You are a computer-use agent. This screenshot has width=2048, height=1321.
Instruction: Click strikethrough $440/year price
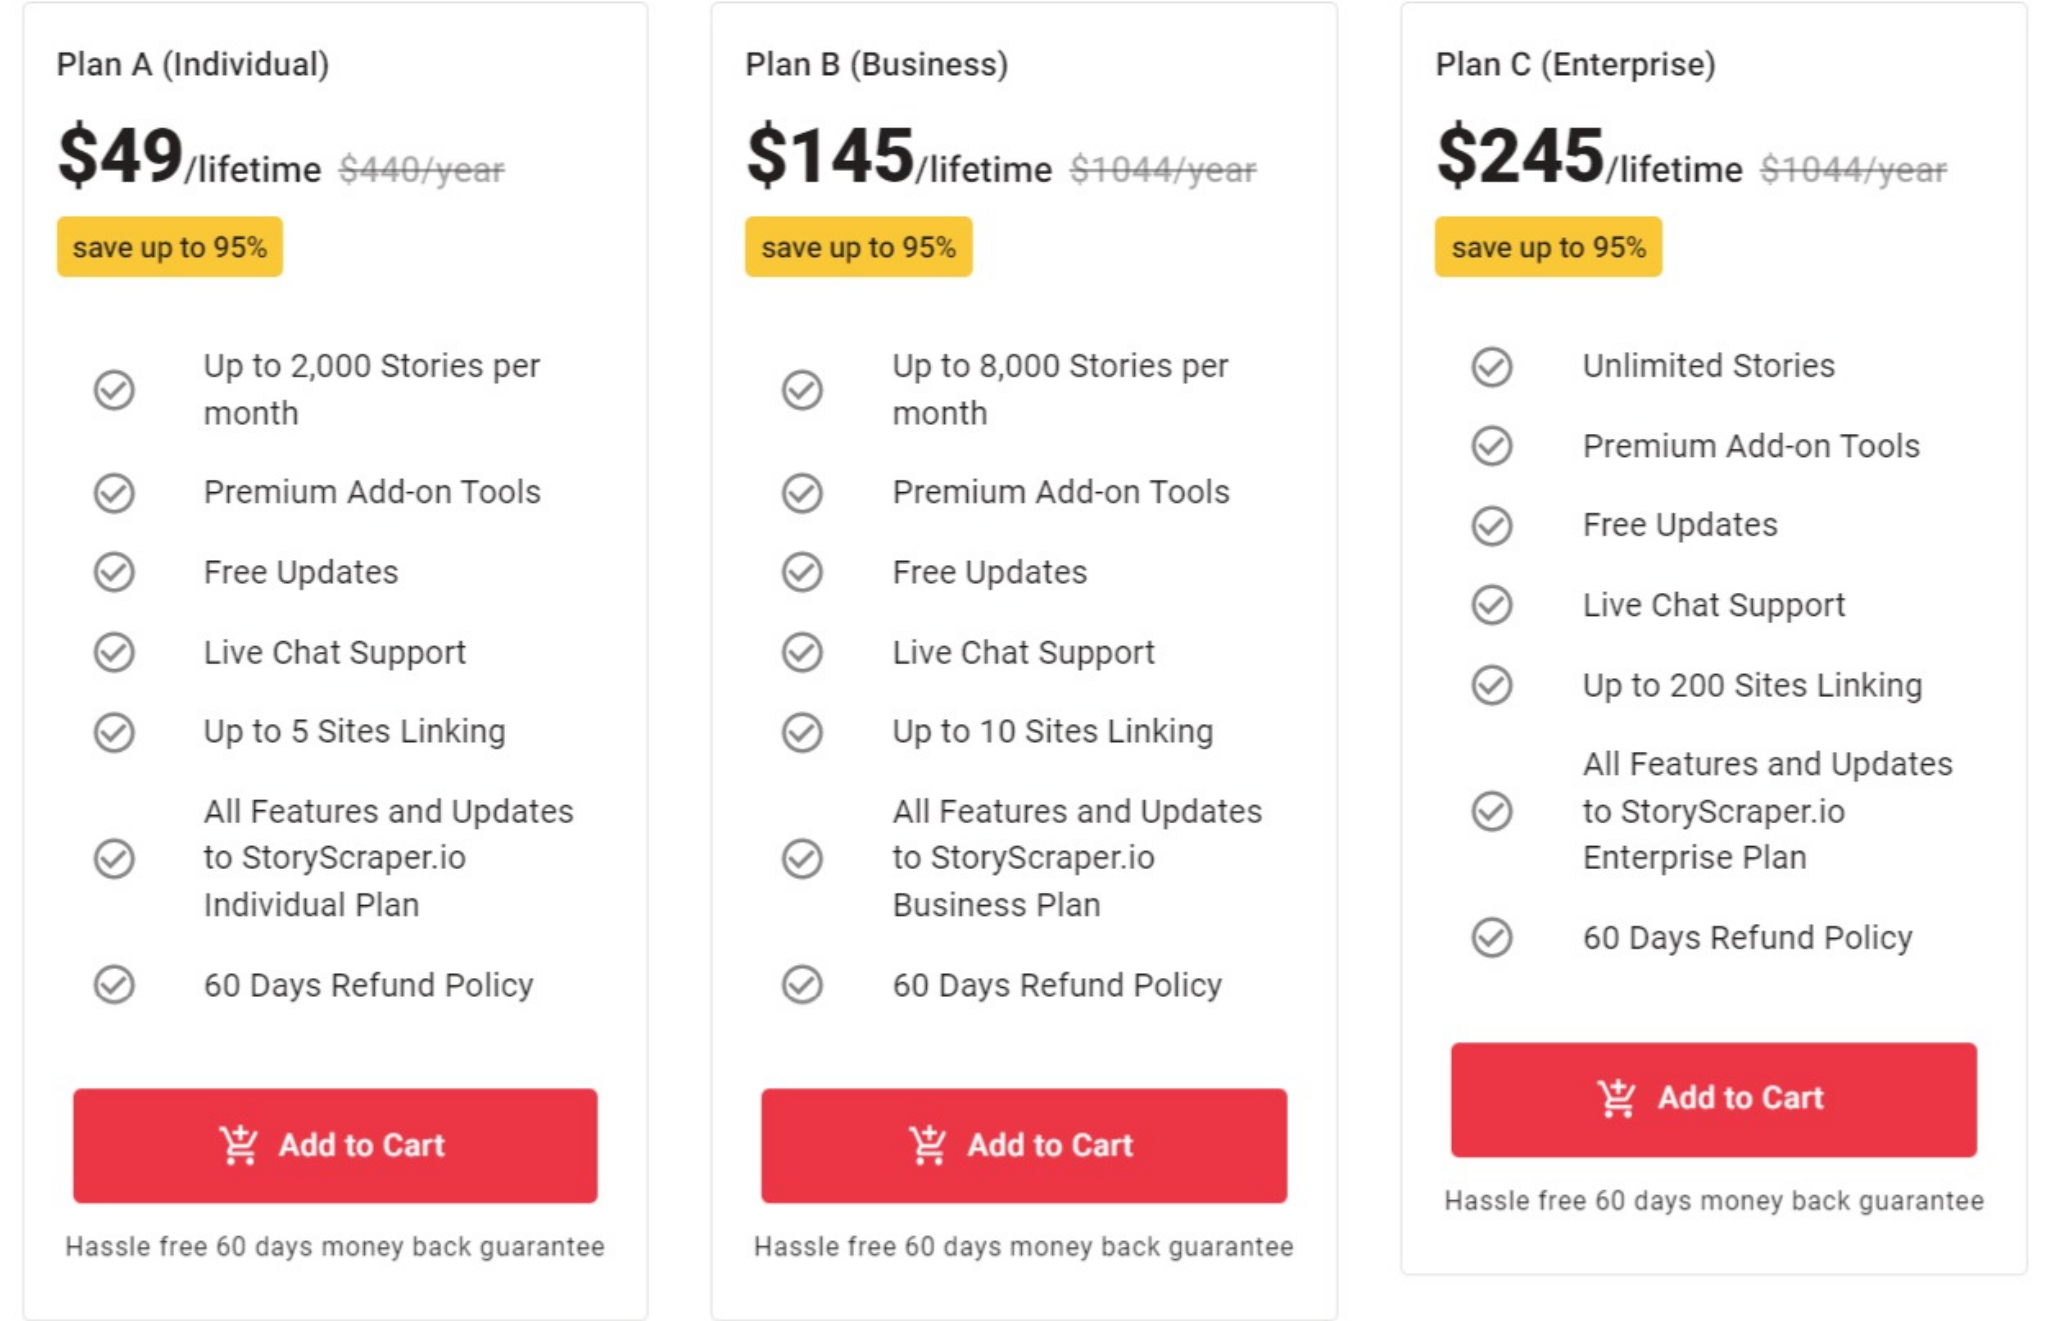click(422, 169)
